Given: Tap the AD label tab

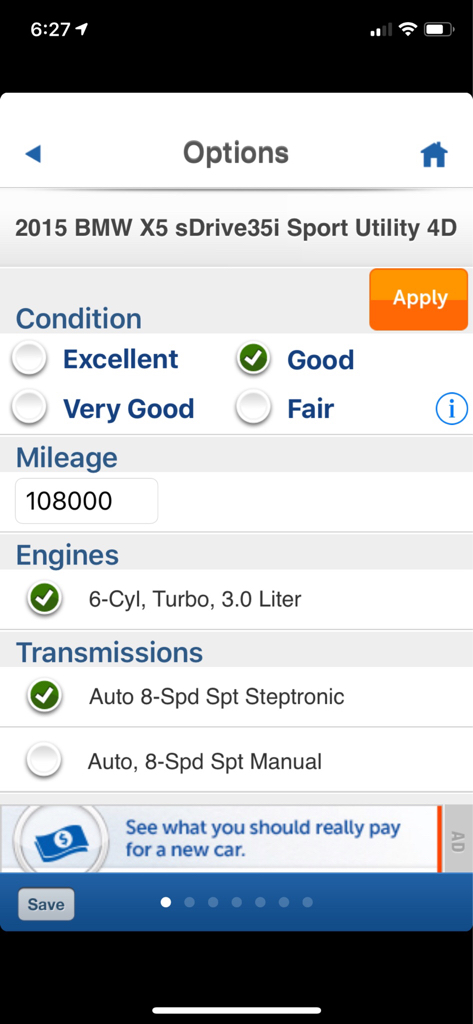Looking at the screenshot, I should (x=457, y=840).
